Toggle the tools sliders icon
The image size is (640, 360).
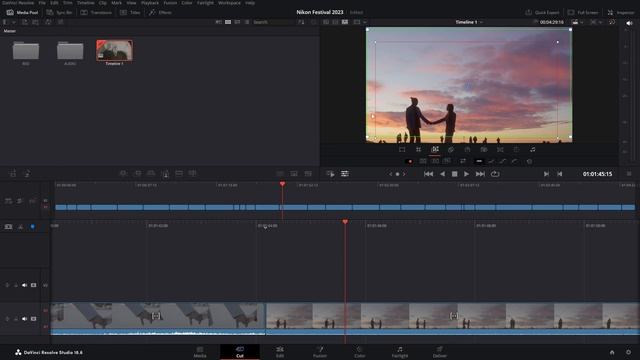click(345, 174)
